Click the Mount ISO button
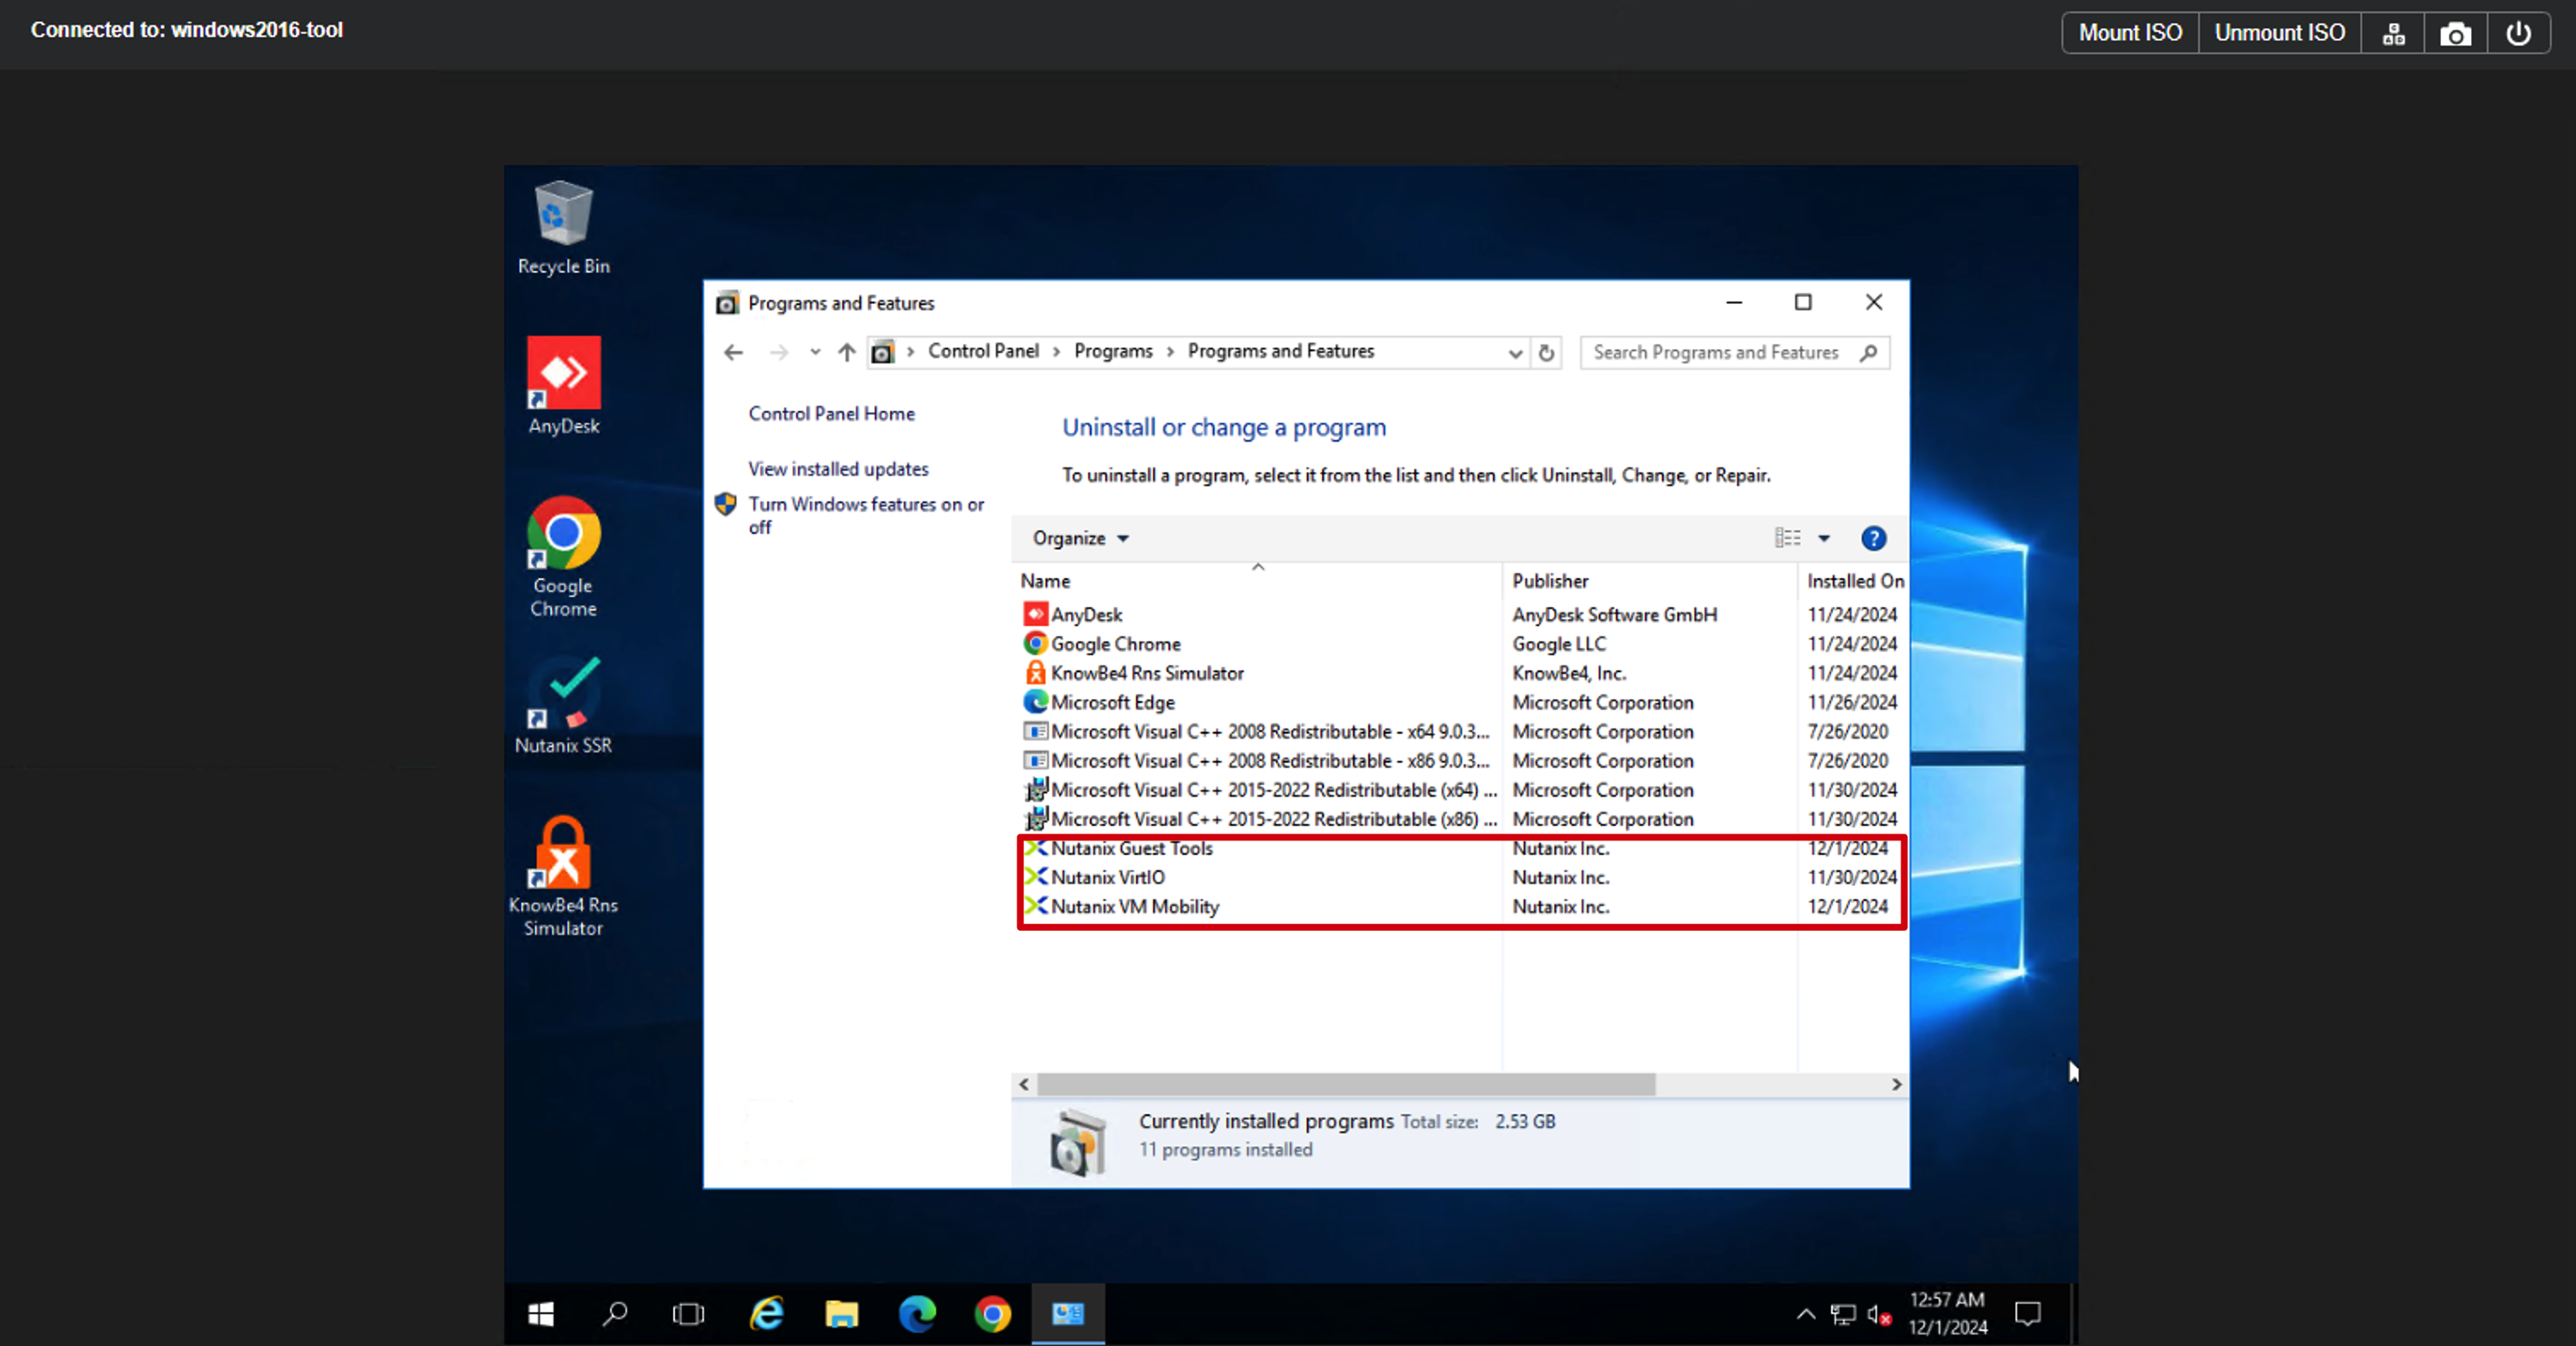This screenshot has width=2576, height=1346. 2130,33
